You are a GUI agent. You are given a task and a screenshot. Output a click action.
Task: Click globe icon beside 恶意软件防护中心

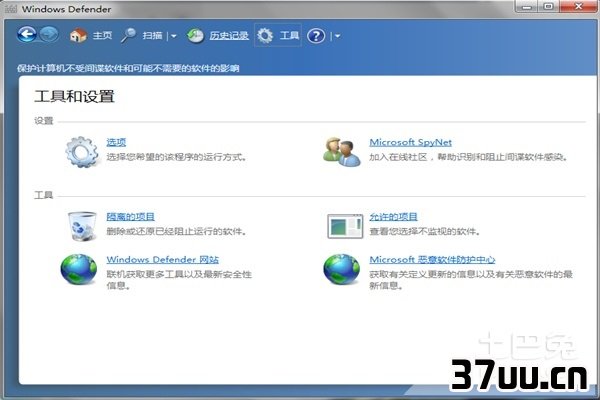pos(342,269)
